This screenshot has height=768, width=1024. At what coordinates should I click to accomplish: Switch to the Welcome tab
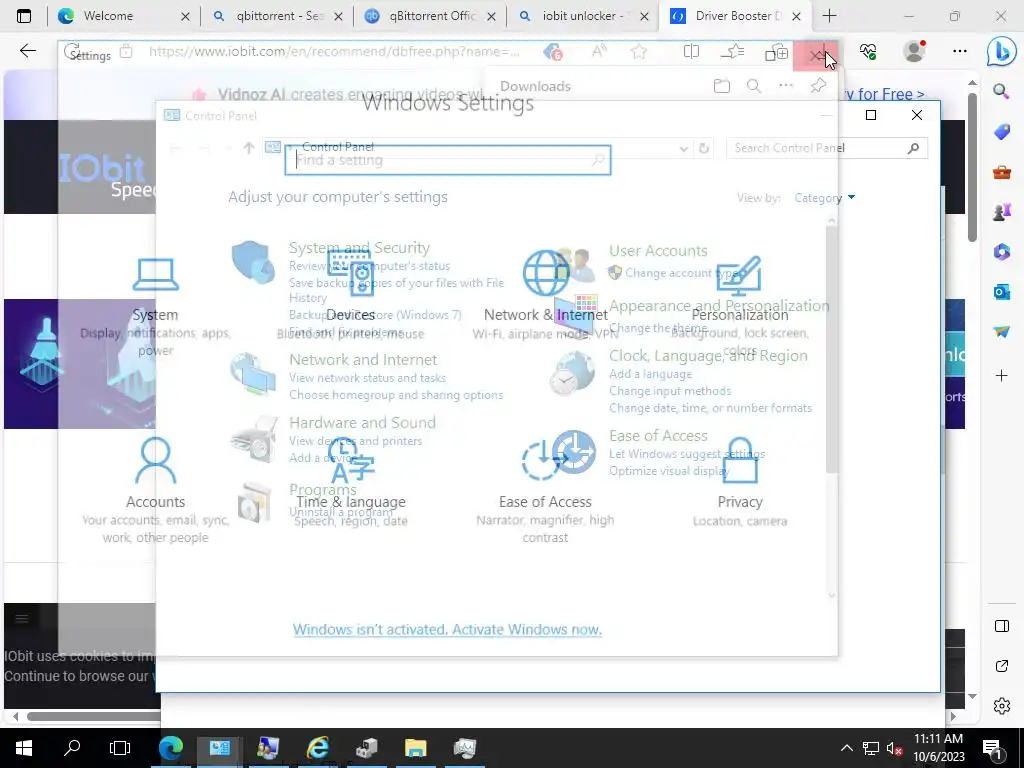121,16
